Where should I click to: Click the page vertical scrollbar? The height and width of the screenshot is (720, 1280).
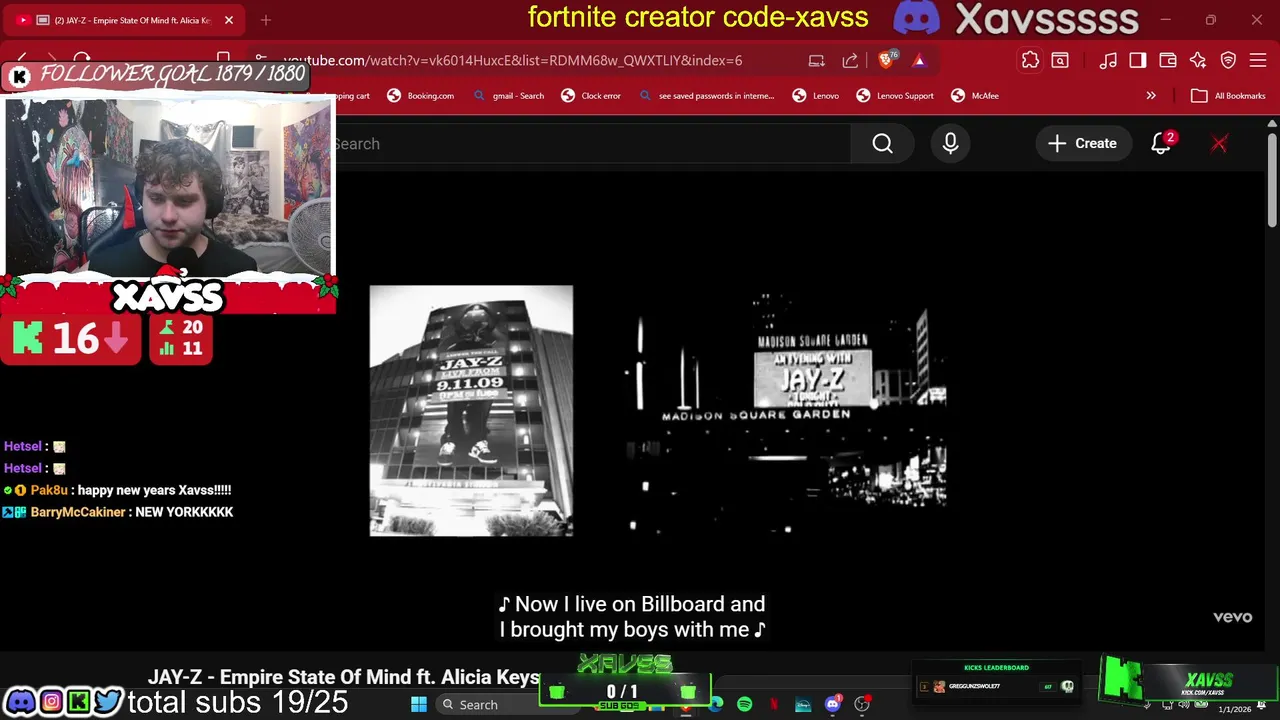coord(1272,180)
